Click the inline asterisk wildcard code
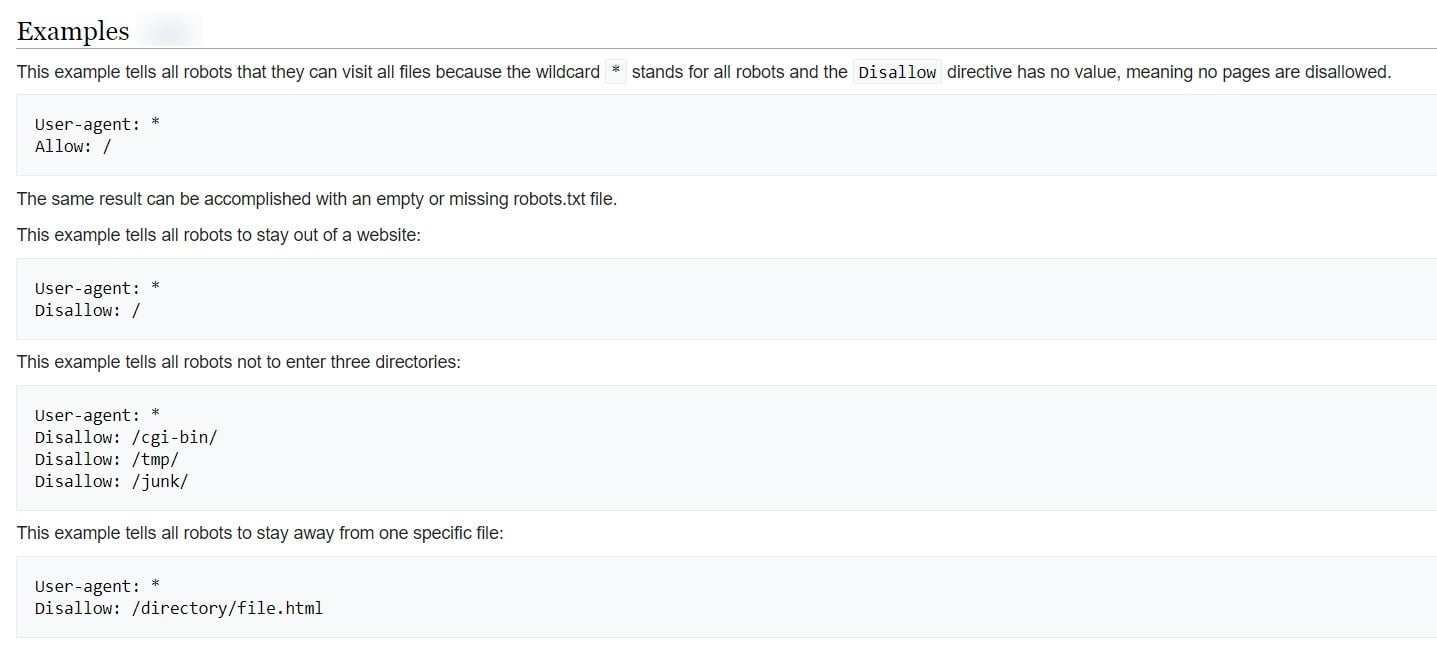 (616, 72)
